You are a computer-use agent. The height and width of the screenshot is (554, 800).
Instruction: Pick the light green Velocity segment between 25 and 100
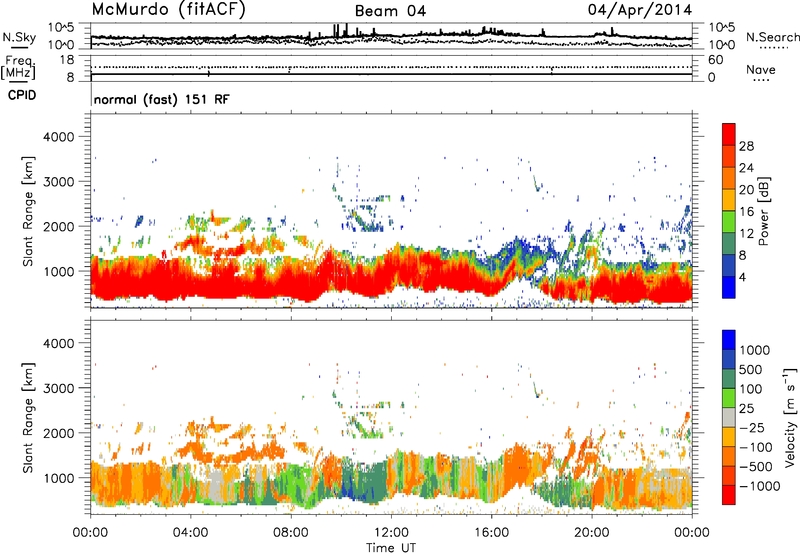[x=729, y=398]
